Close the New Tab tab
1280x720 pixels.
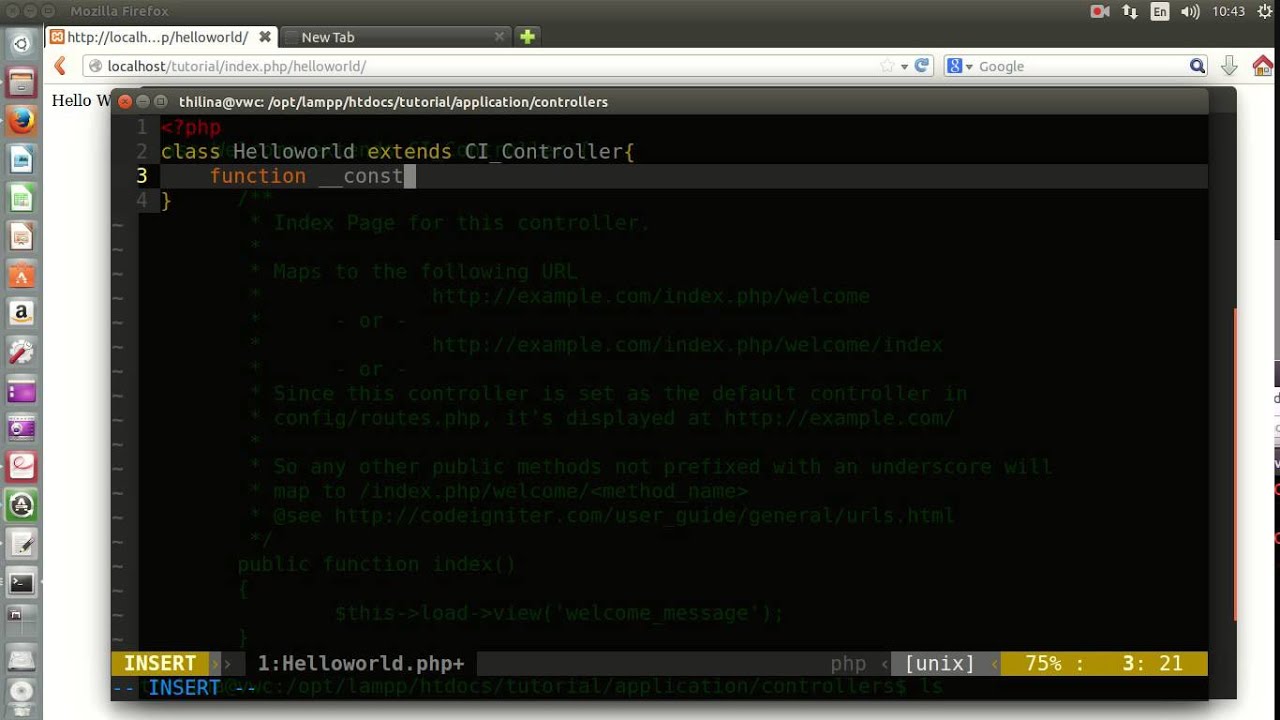click(499, 37)
